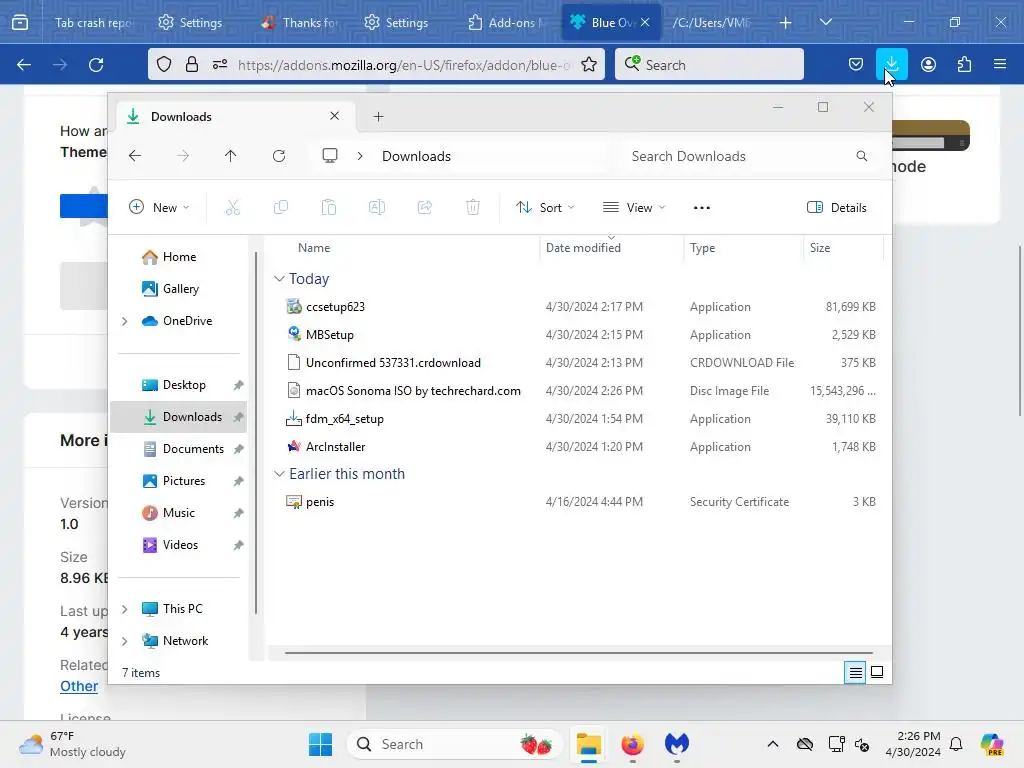Open Documents in navigation pane
The image size is (1024, 768).
[x=193, y=449]
